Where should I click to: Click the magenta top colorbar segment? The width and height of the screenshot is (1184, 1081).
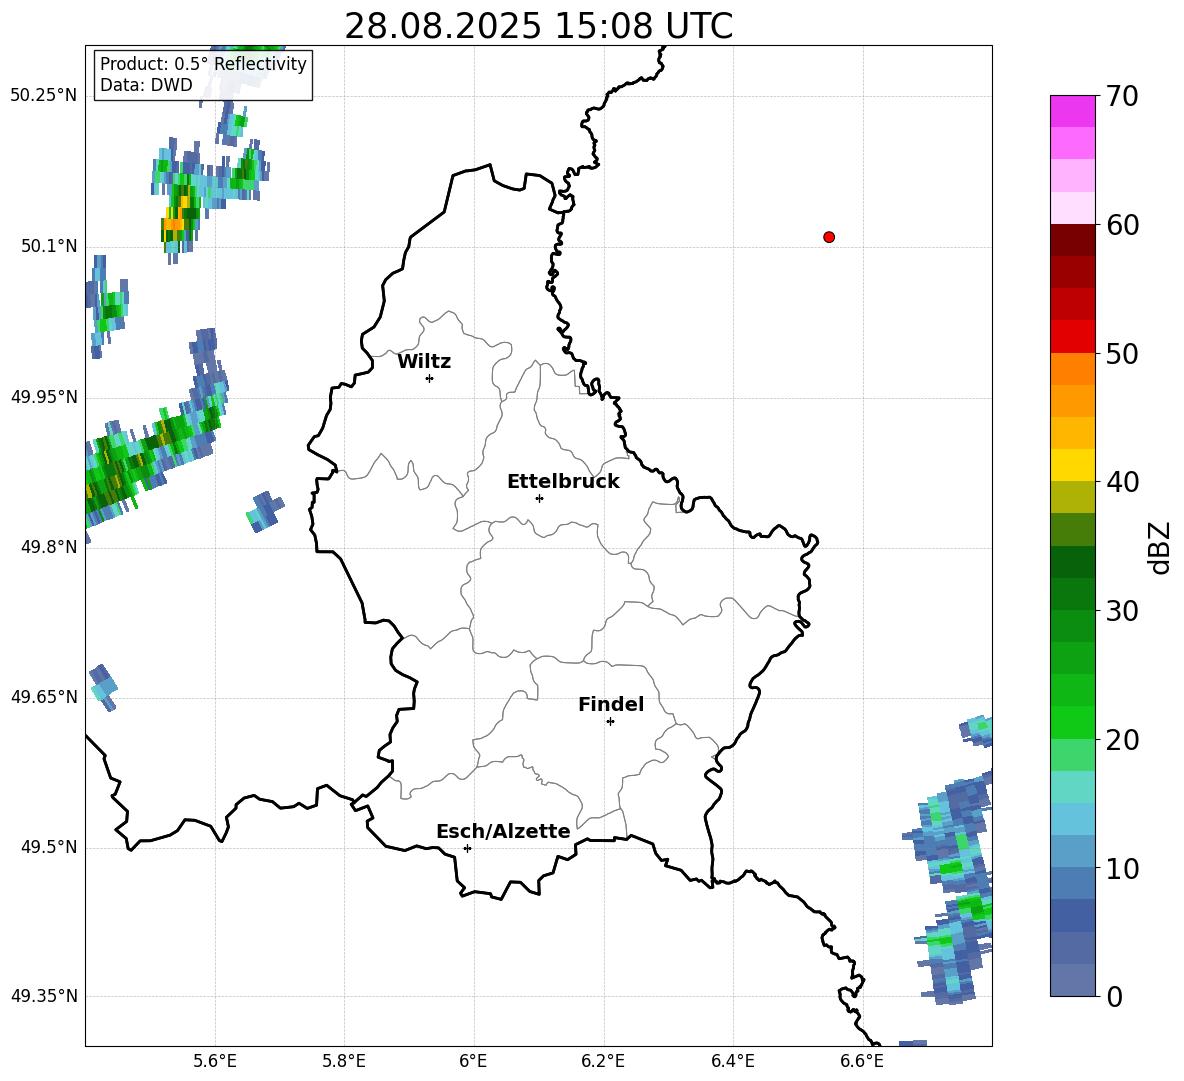click(1072, 112)
